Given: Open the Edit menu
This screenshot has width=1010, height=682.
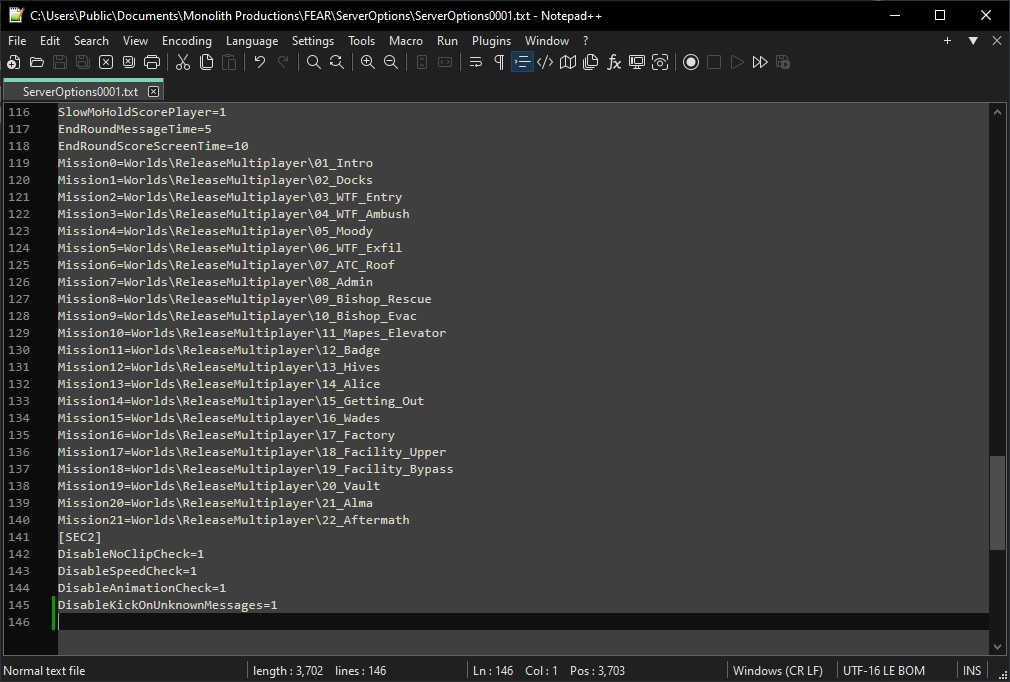Looking at the screenshot, I should [x=50, y=41].
